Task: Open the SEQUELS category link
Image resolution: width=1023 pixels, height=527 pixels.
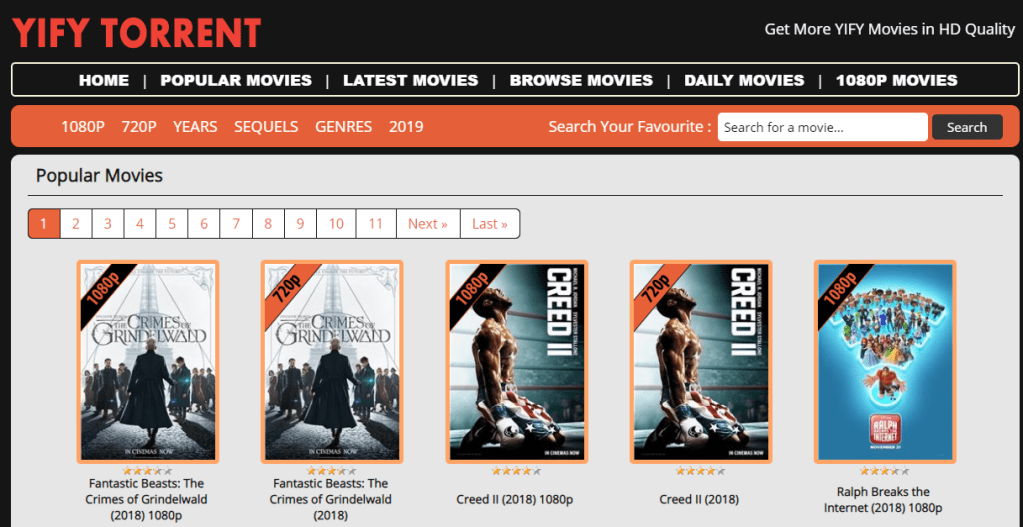Action: click(266, 127)
